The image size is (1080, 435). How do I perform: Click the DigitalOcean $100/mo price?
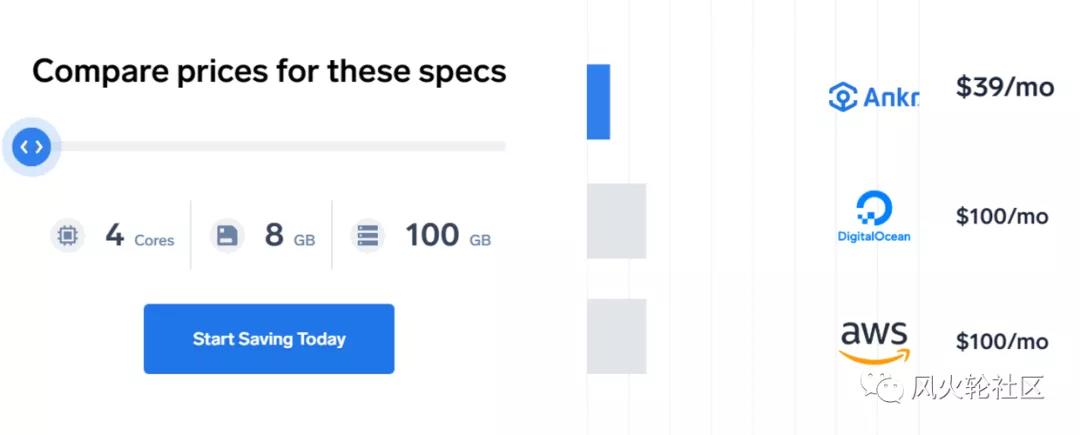tap(1002, 216)
